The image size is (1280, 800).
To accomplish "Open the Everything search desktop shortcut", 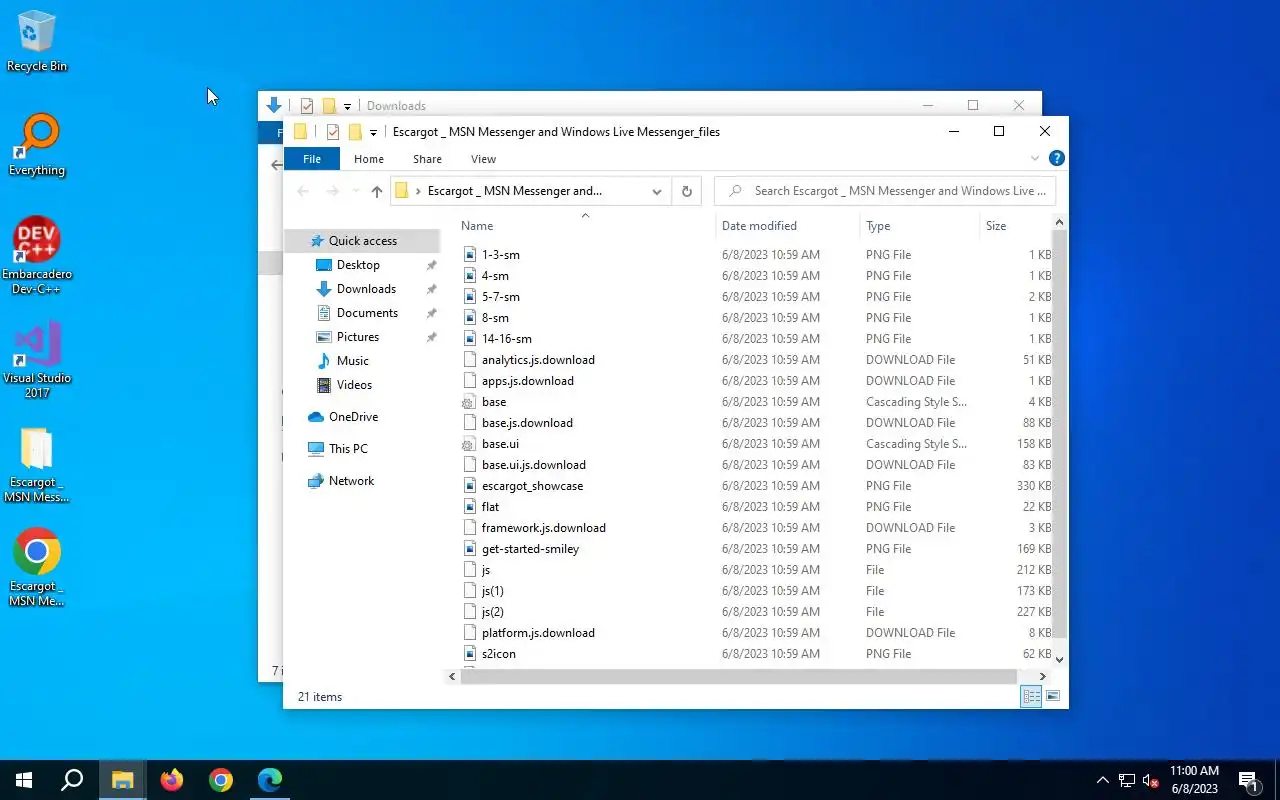I will pyautogui.click(x=37, y=145).
